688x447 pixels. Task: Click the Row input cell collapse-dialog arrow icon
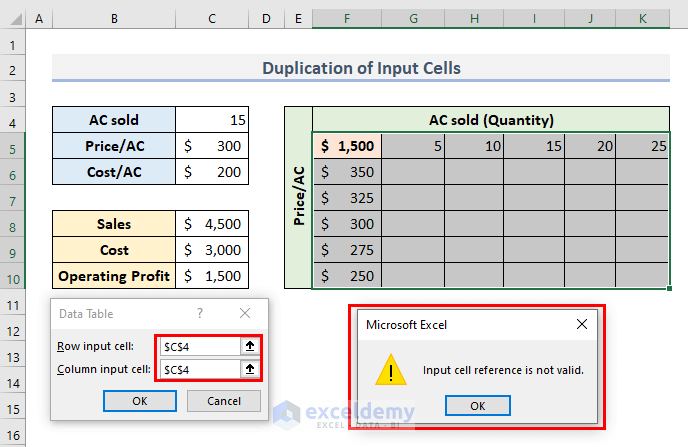250,346
